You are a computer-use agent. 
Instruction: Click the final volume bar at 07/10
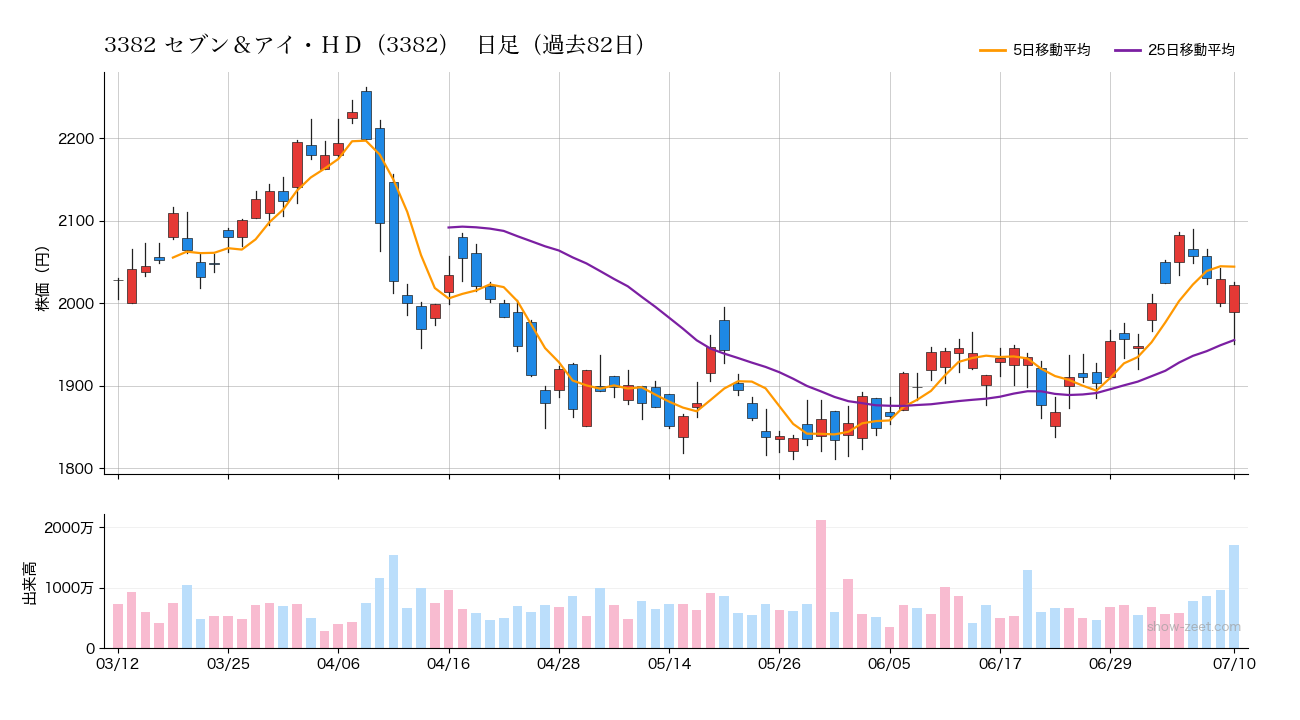tap(1234, 597)
